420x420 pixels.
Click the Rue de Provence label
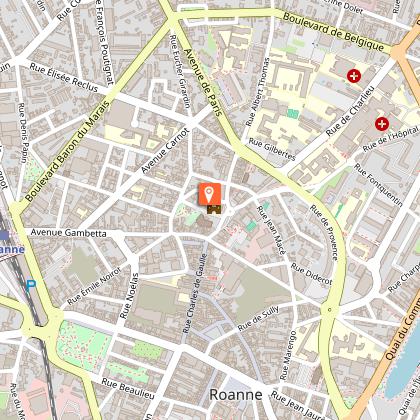click(324, 232)
